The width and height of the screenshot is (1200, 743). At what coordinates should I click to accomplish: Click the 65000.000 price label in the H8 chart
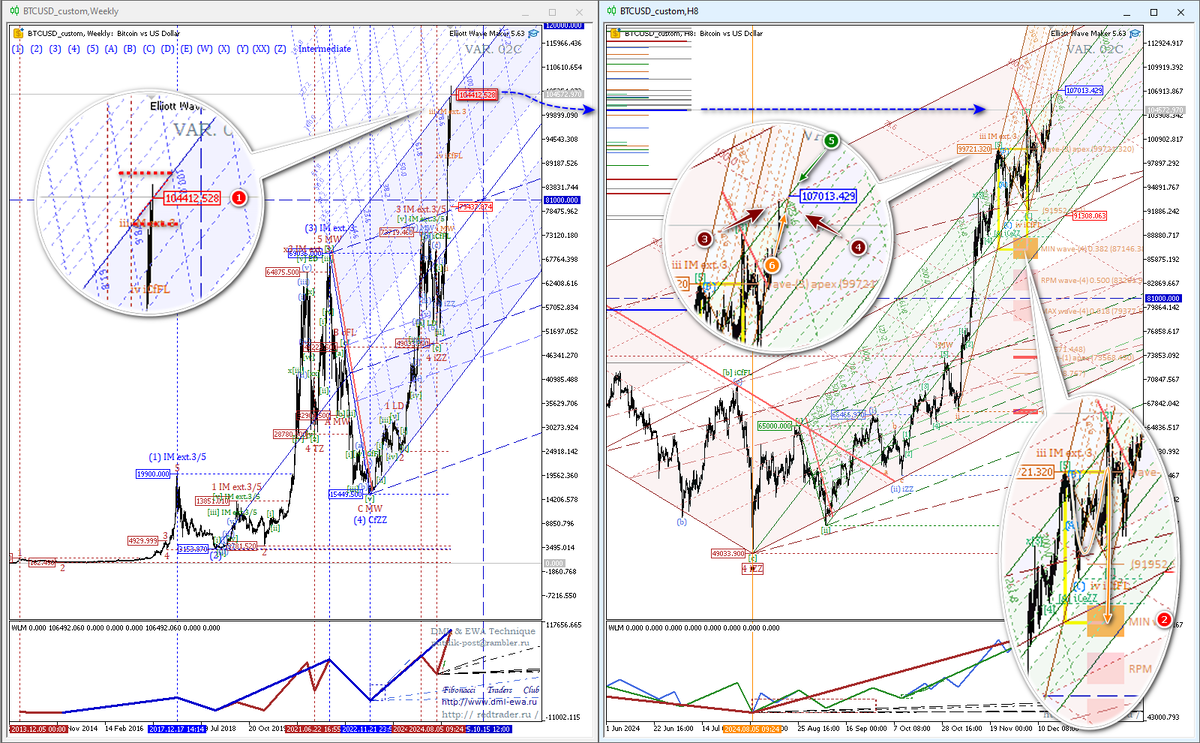coord(773,425)
